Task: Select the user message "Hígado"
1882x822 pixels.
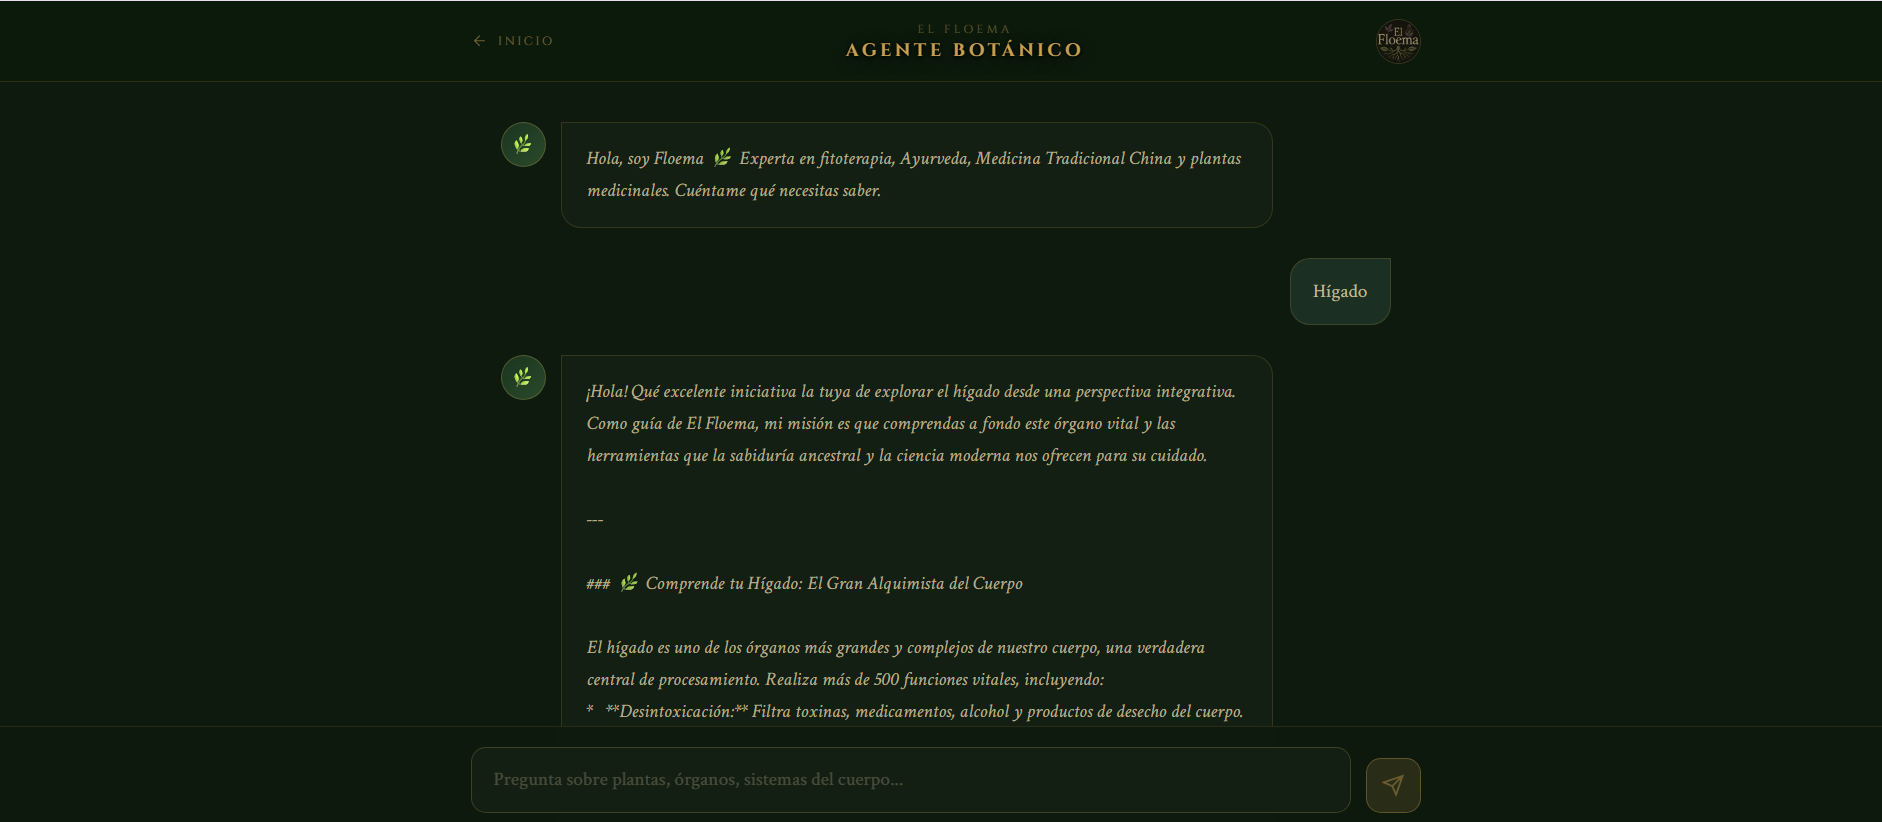Action: pyautogui.click(x=1340, y=291)
